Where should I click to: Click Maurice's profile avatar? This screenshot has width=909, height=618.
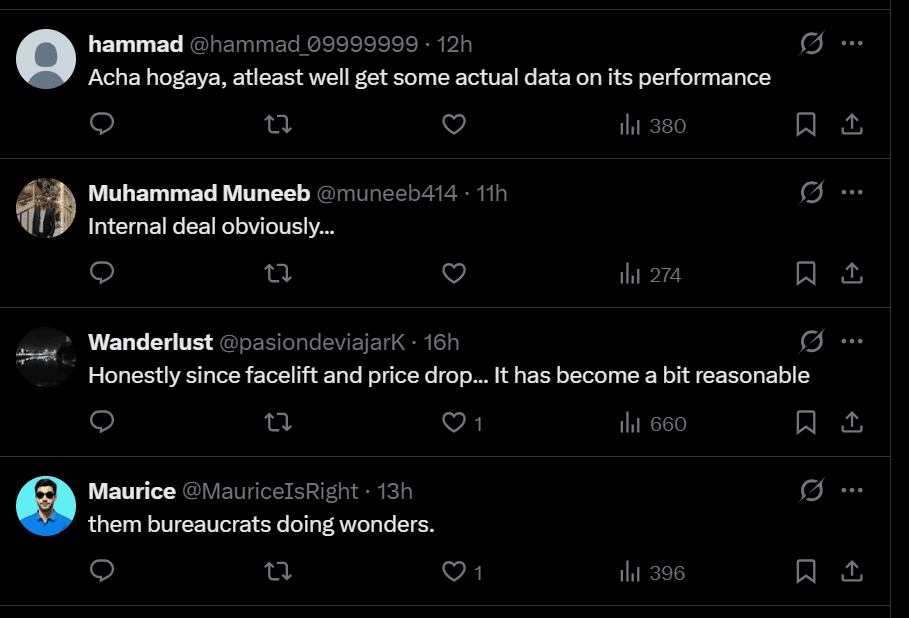pyautogui.click(x=46, y=506)
